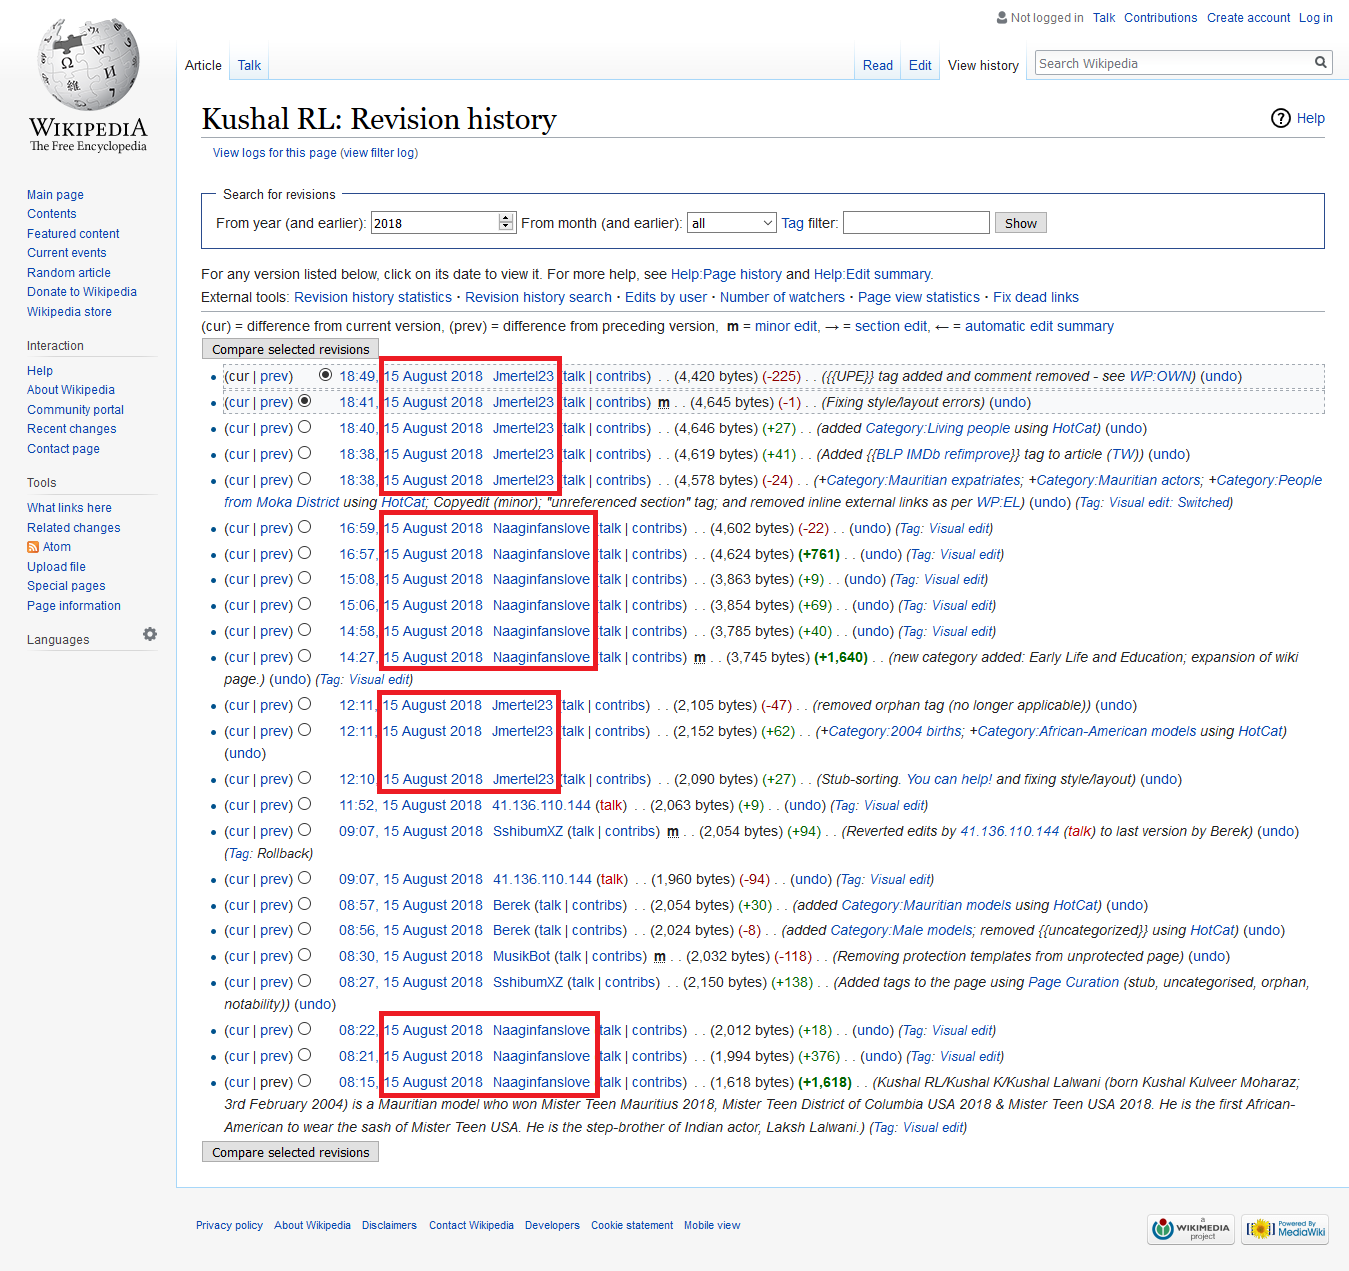Select the radio button for 08:57 revision

pos(305,904)
